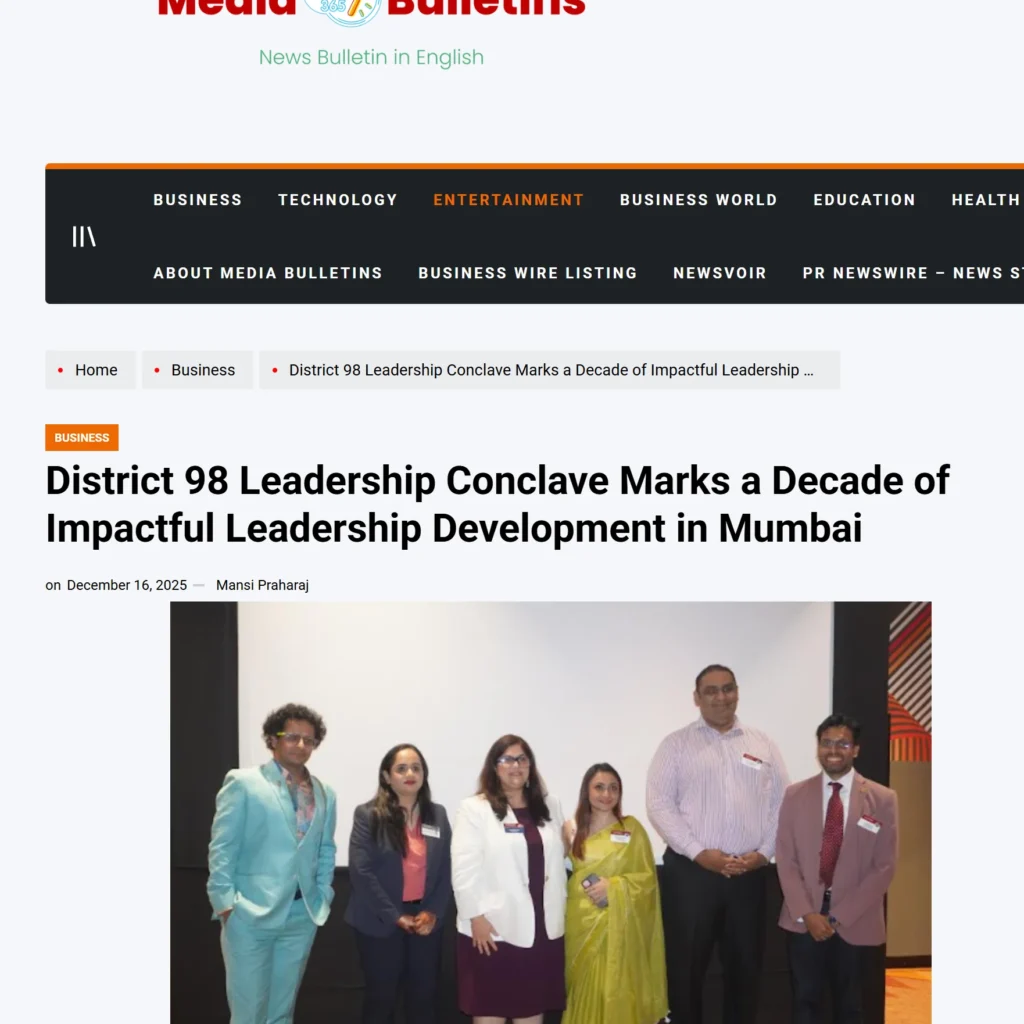Select the Entertainment nav item
Image resolution: width=1024 pixels, height=1024 pixels.
508,200
